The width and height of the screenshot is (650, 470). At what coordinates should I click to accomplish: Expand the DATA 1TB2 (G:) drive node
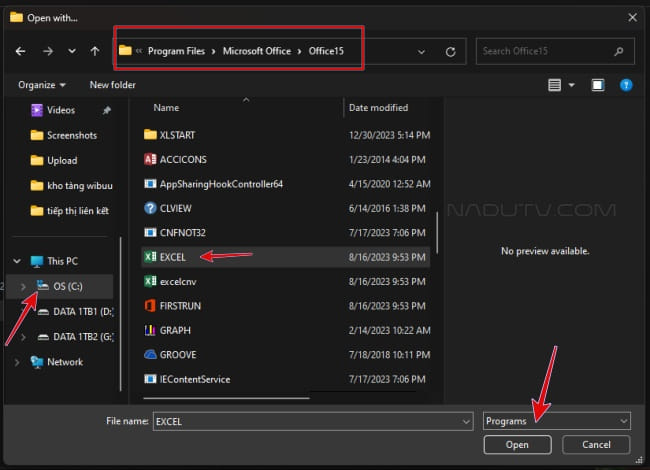(23, 337)
